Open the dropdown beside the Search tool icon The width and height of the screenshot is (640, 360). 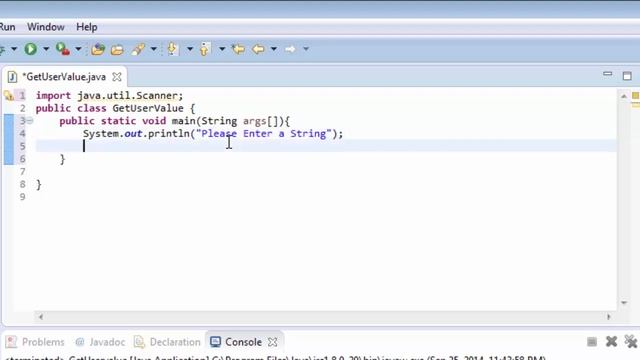153,49
